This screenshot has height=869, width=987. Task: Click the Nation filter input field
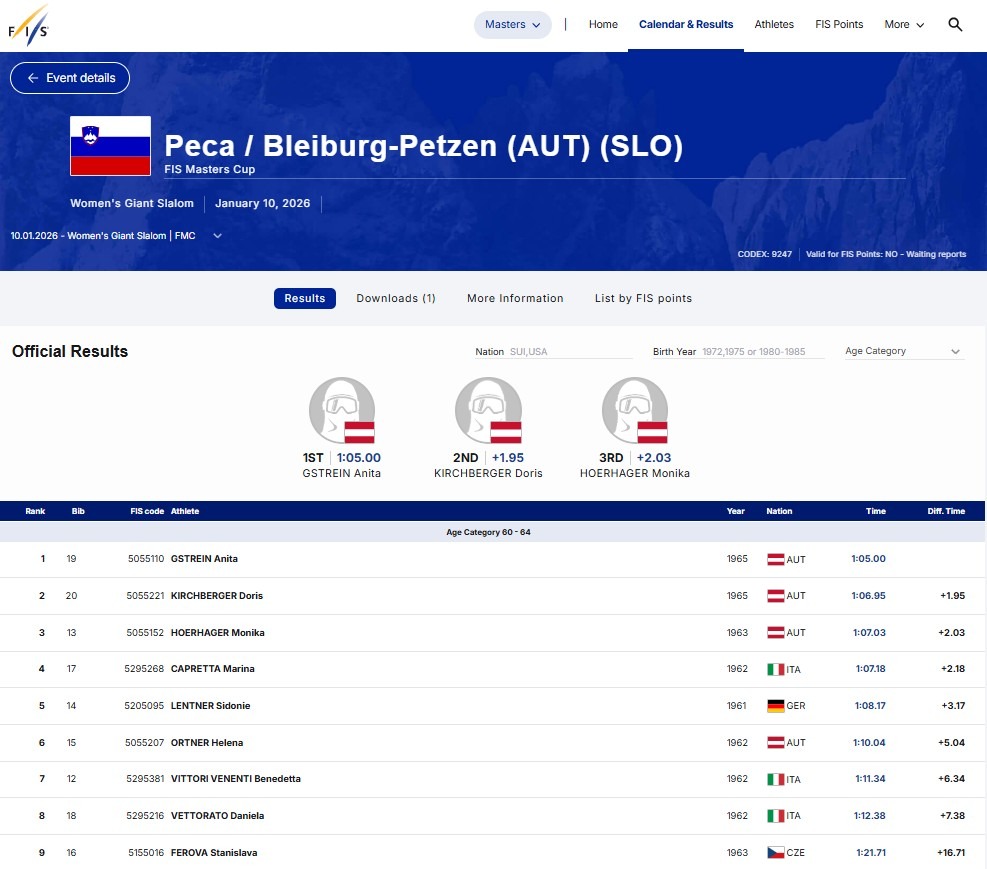click(x=570, y=352)
